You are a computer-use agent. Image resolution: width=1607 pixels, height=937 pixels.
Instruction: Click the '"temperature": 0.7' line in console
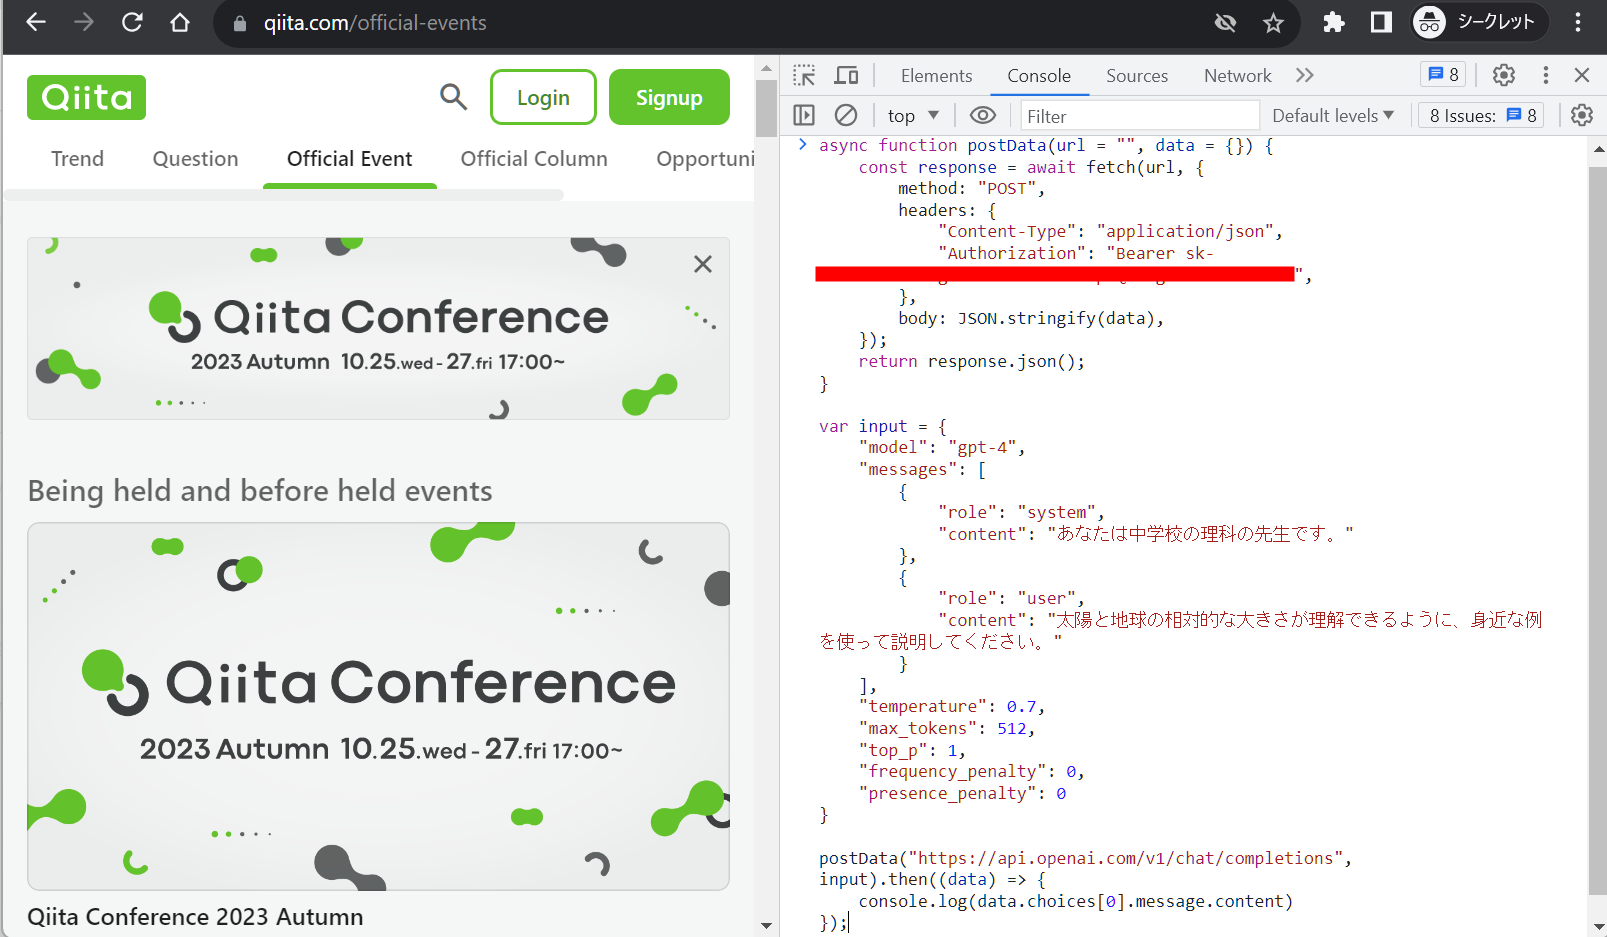coord(952,706)
